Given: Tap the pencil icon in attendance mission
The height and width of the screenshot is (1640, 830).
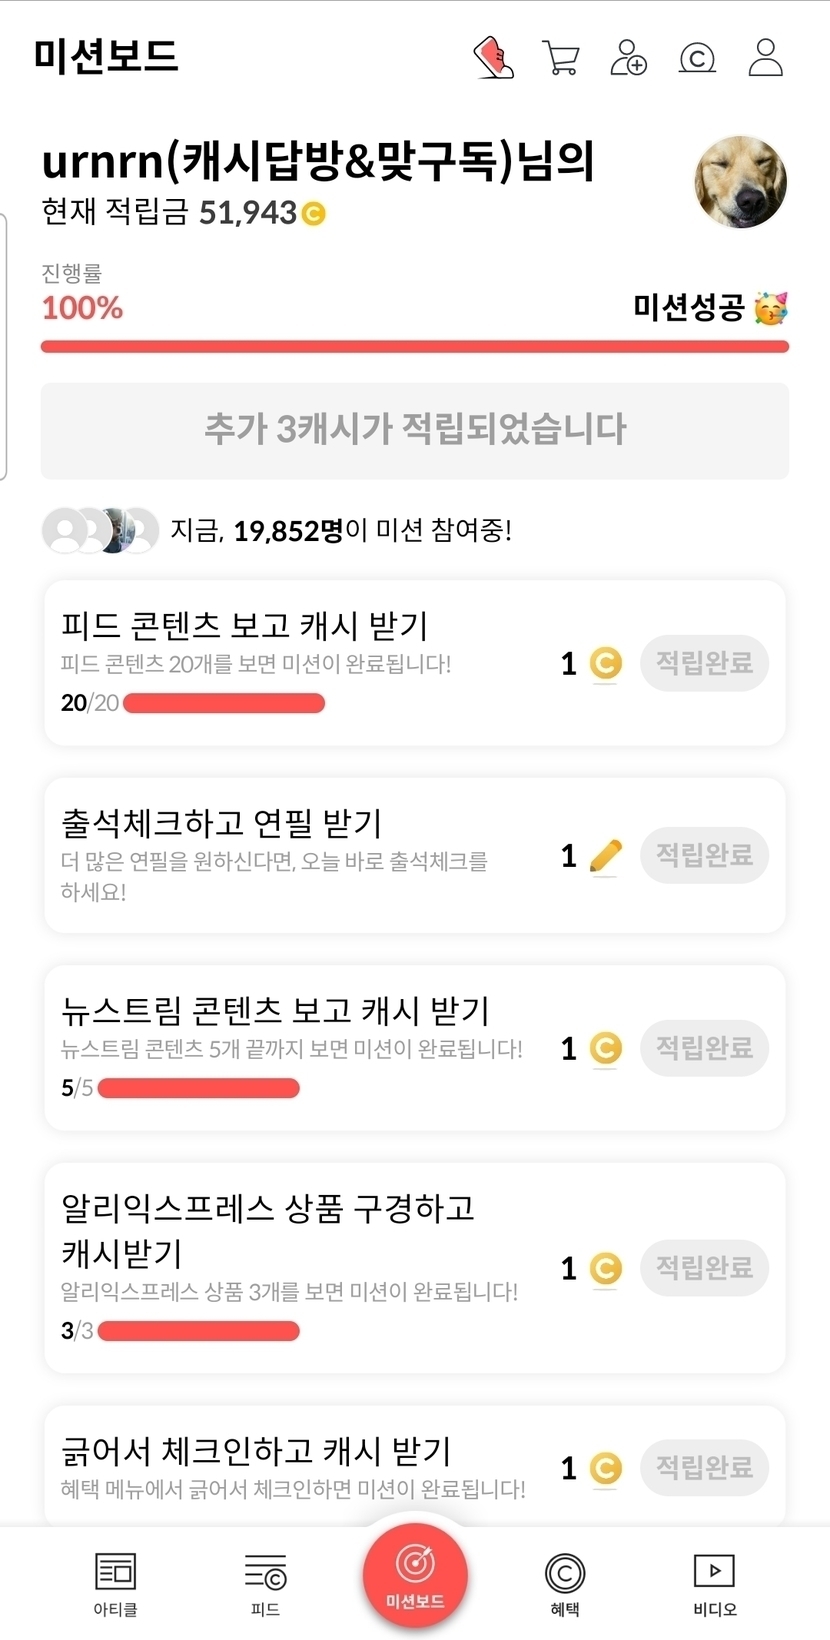Looking at the screenshot, I should (x=605, y=856).
